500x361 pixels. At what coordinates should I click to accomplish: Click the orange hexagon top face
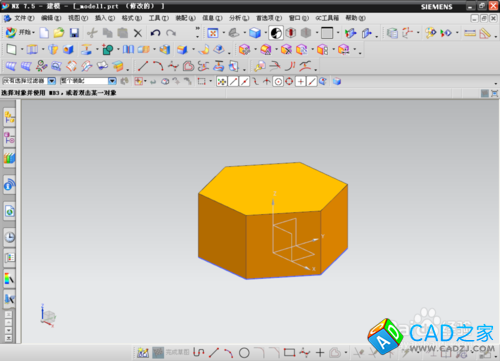tap(273, 187)
